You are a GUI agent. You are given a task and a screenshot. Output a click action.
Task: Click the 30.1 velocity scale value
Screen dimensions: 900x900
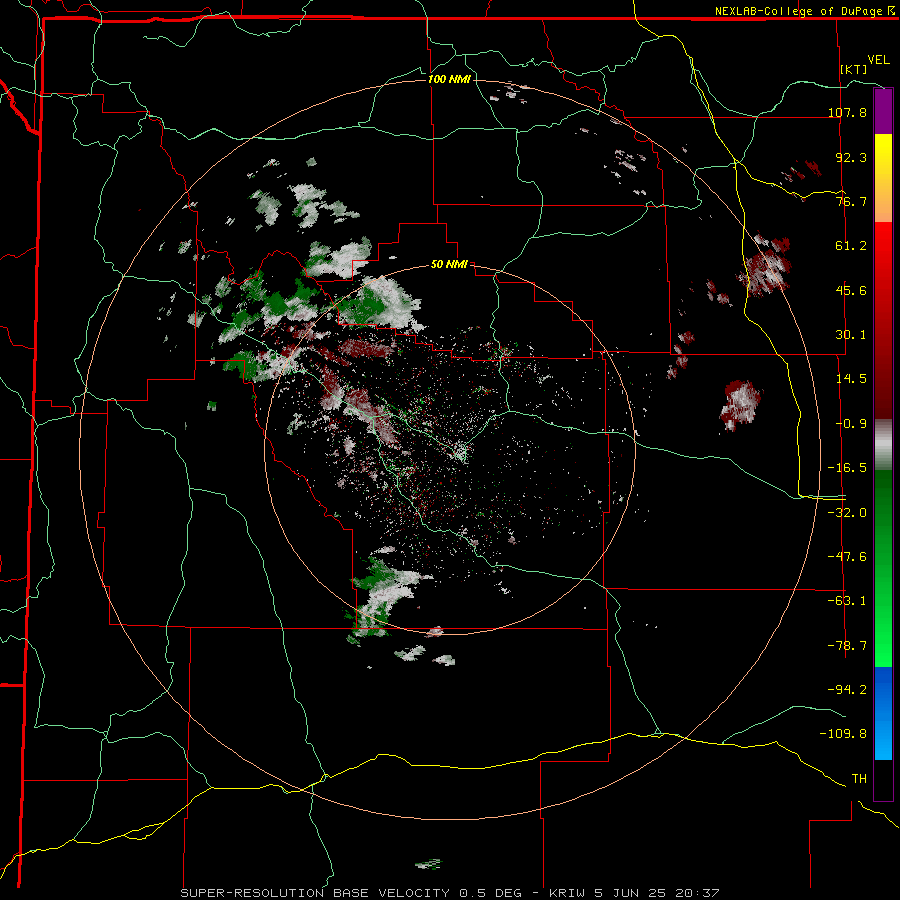pyautogui.click(x=851, y=334)
